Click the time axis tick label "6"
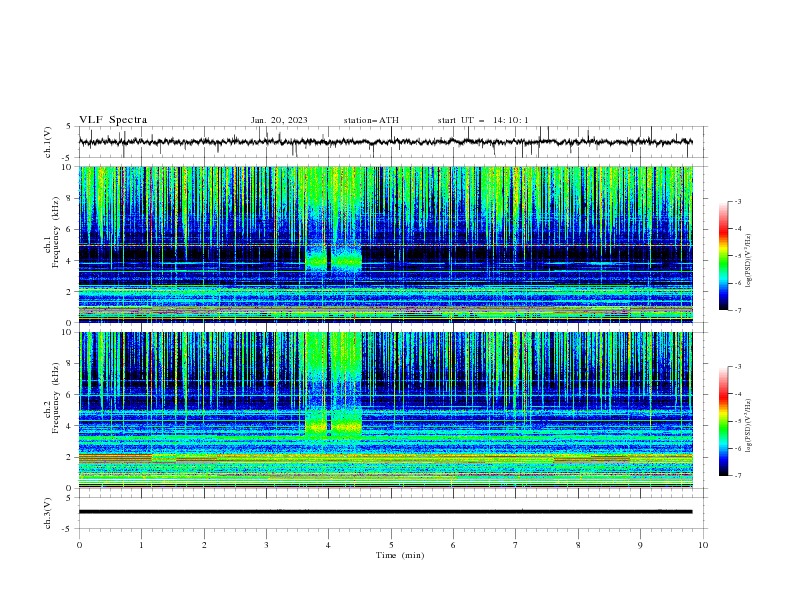792x612 pixels. pos(453,545)
